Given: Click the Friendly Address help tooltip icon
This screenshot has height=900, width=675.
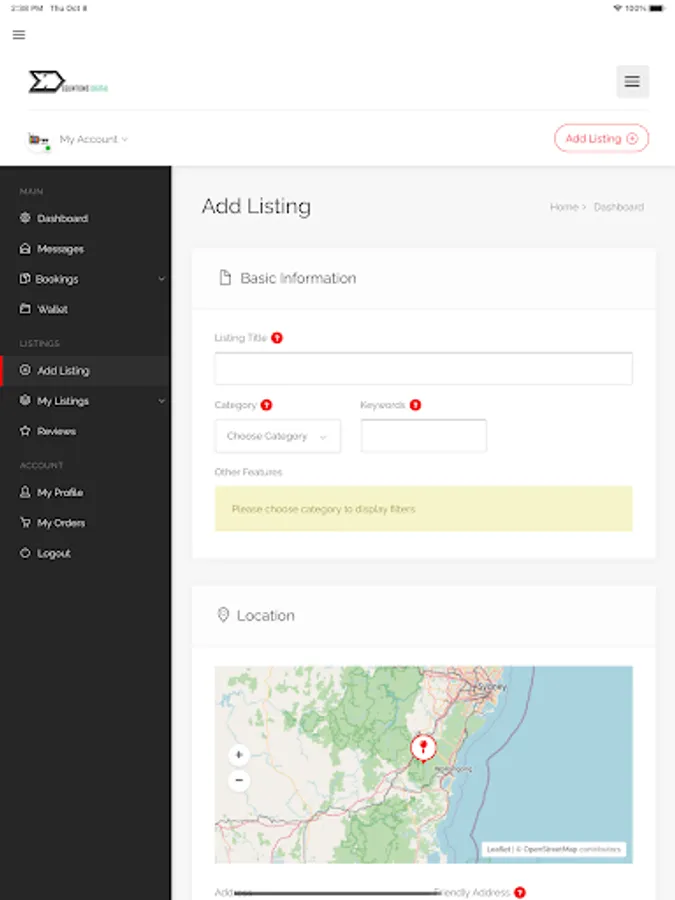Looking at the screenshot, I should pyautogui.click(x=519, y=892).
